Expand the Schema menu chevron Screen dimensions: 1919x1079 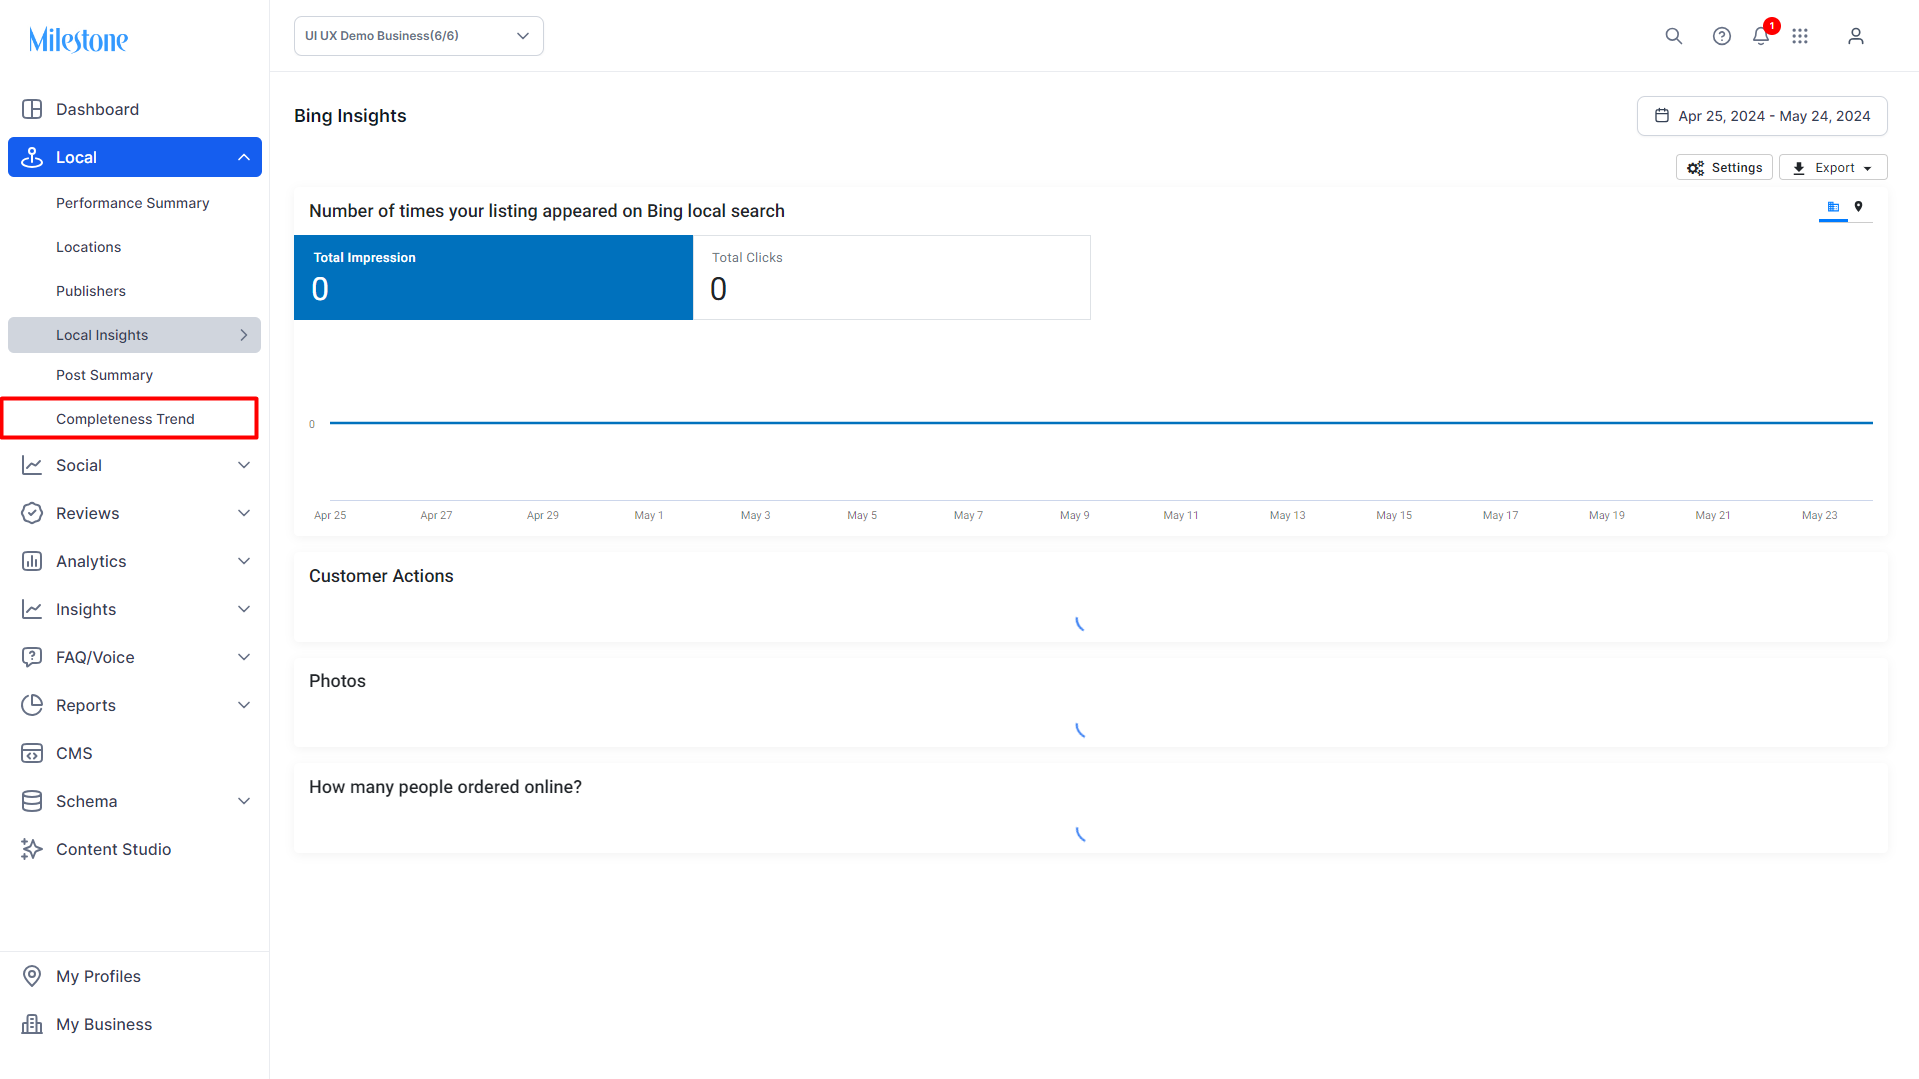tap(244, 801)
